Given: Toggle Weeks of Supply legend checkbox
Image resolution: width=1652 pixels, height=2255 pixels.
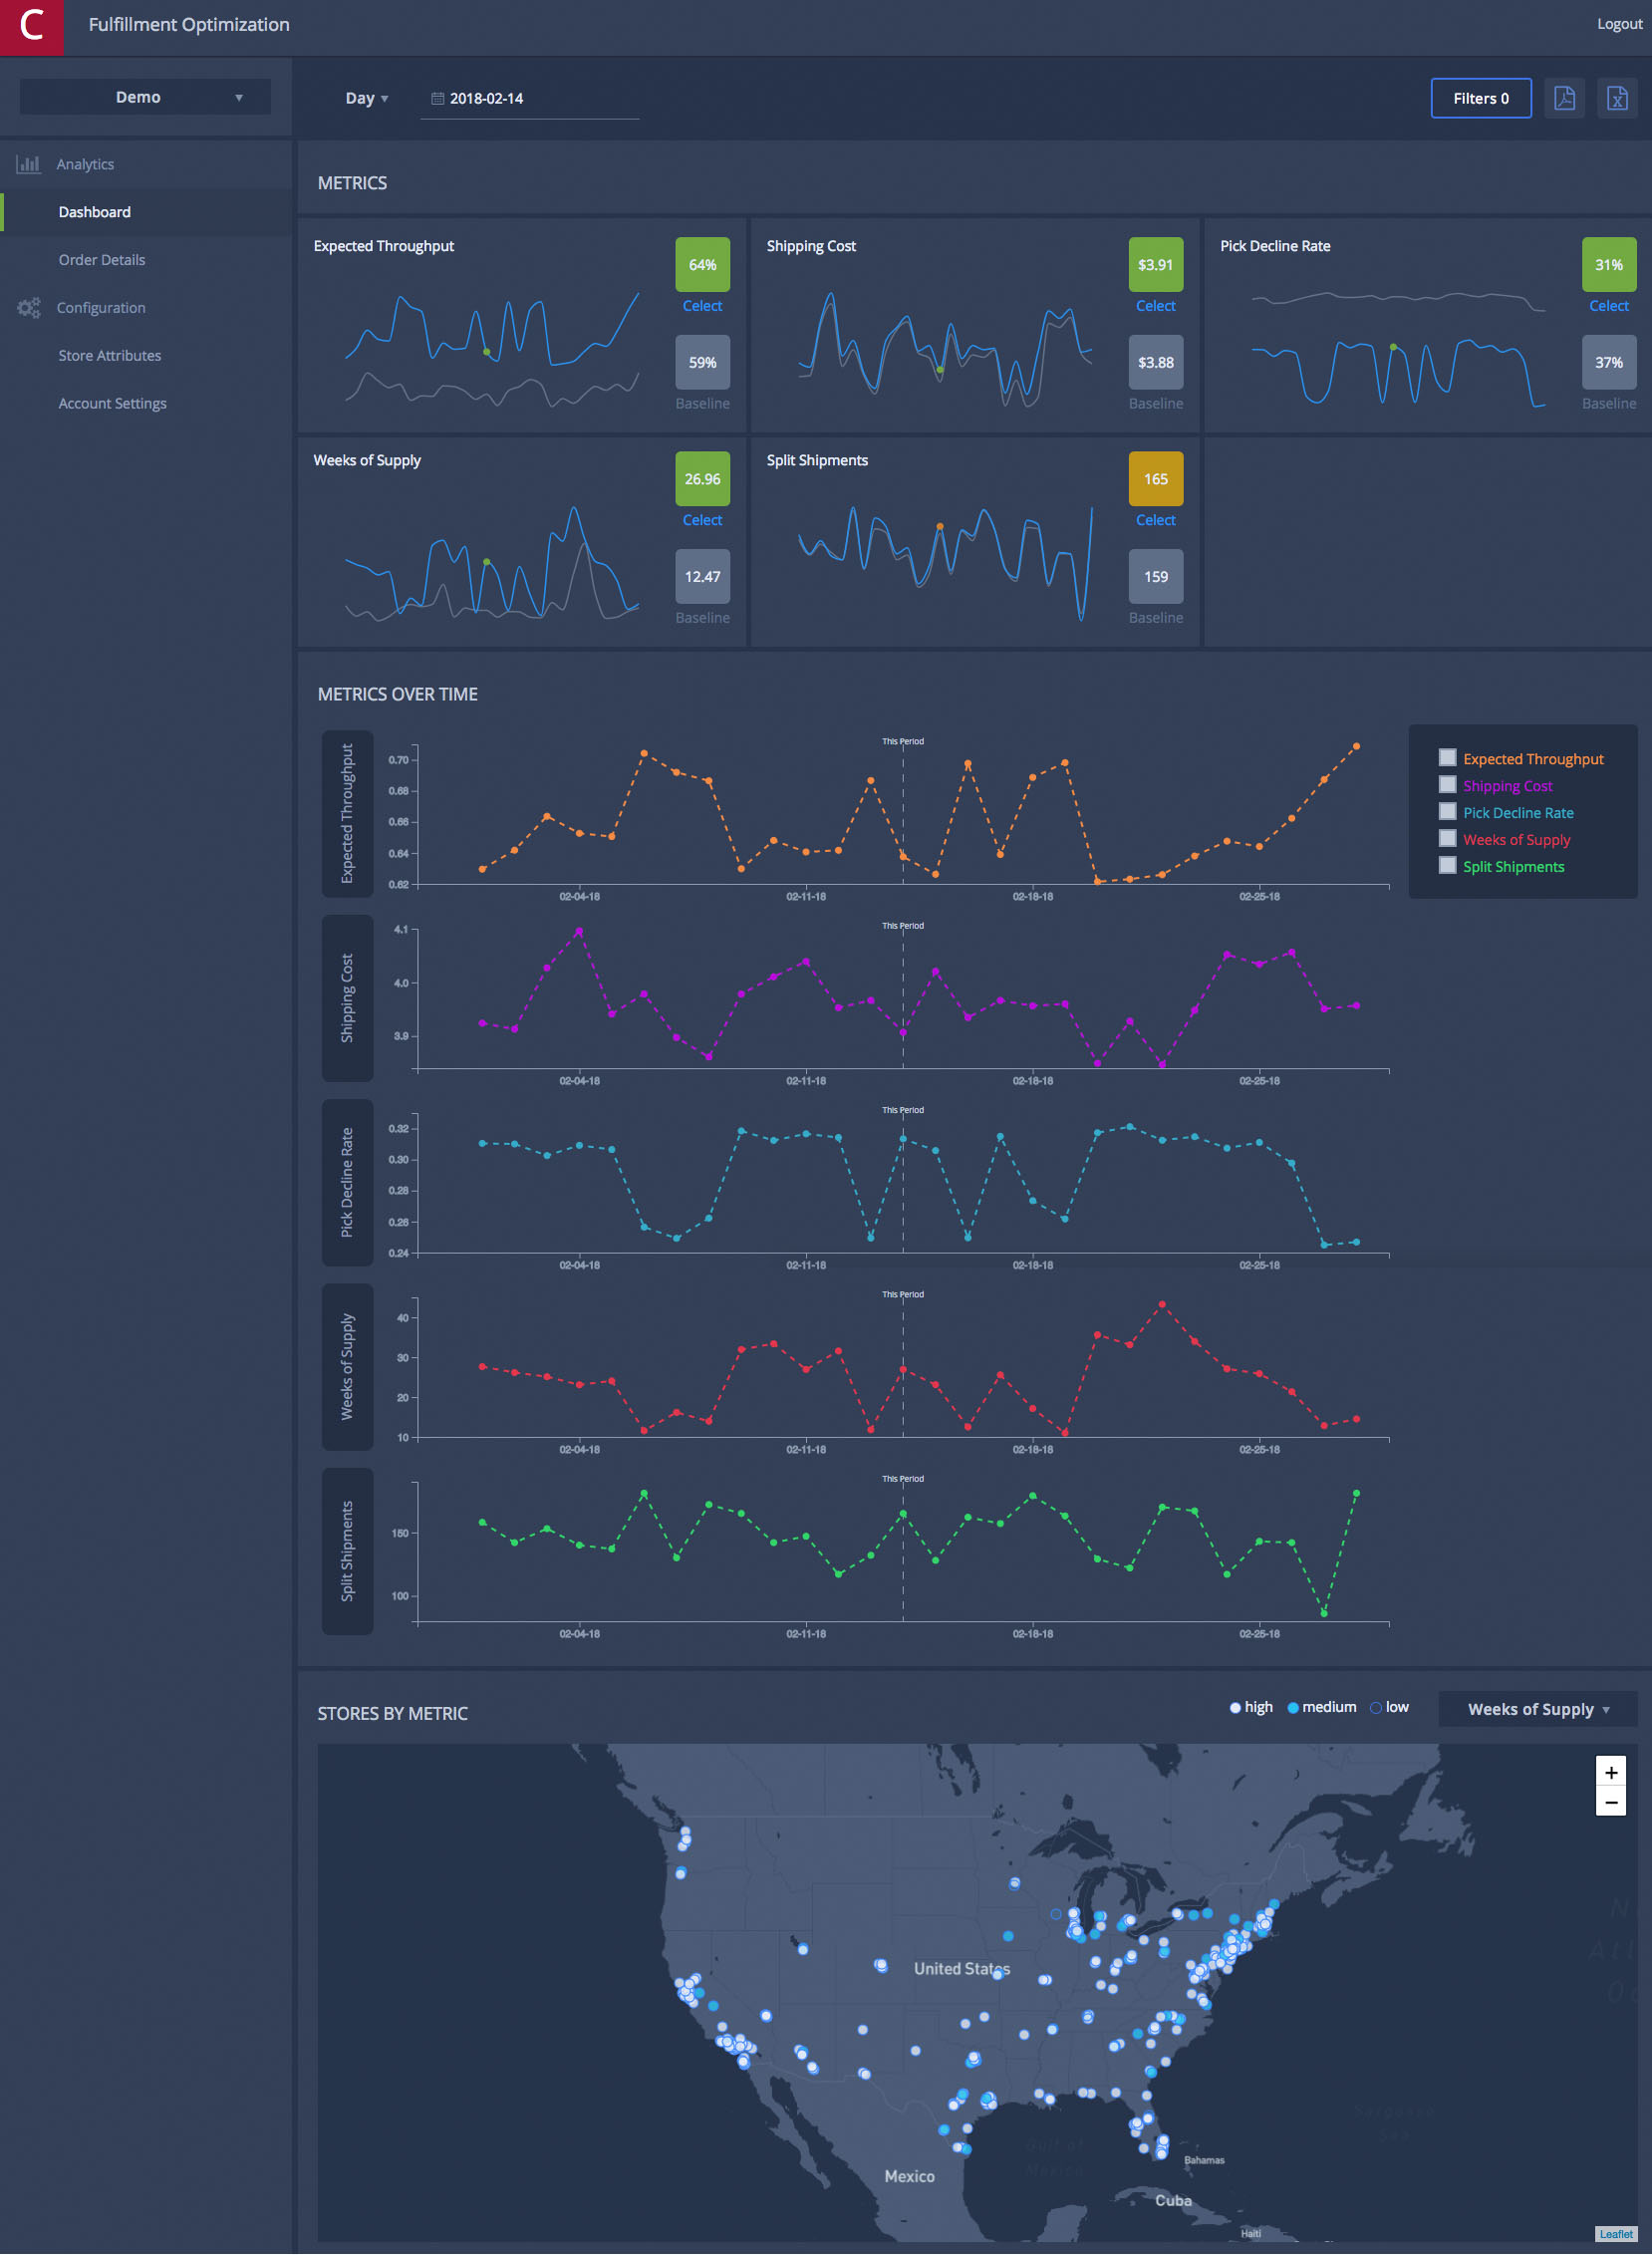Looking at the screenshot, I should pos(1446,839).
